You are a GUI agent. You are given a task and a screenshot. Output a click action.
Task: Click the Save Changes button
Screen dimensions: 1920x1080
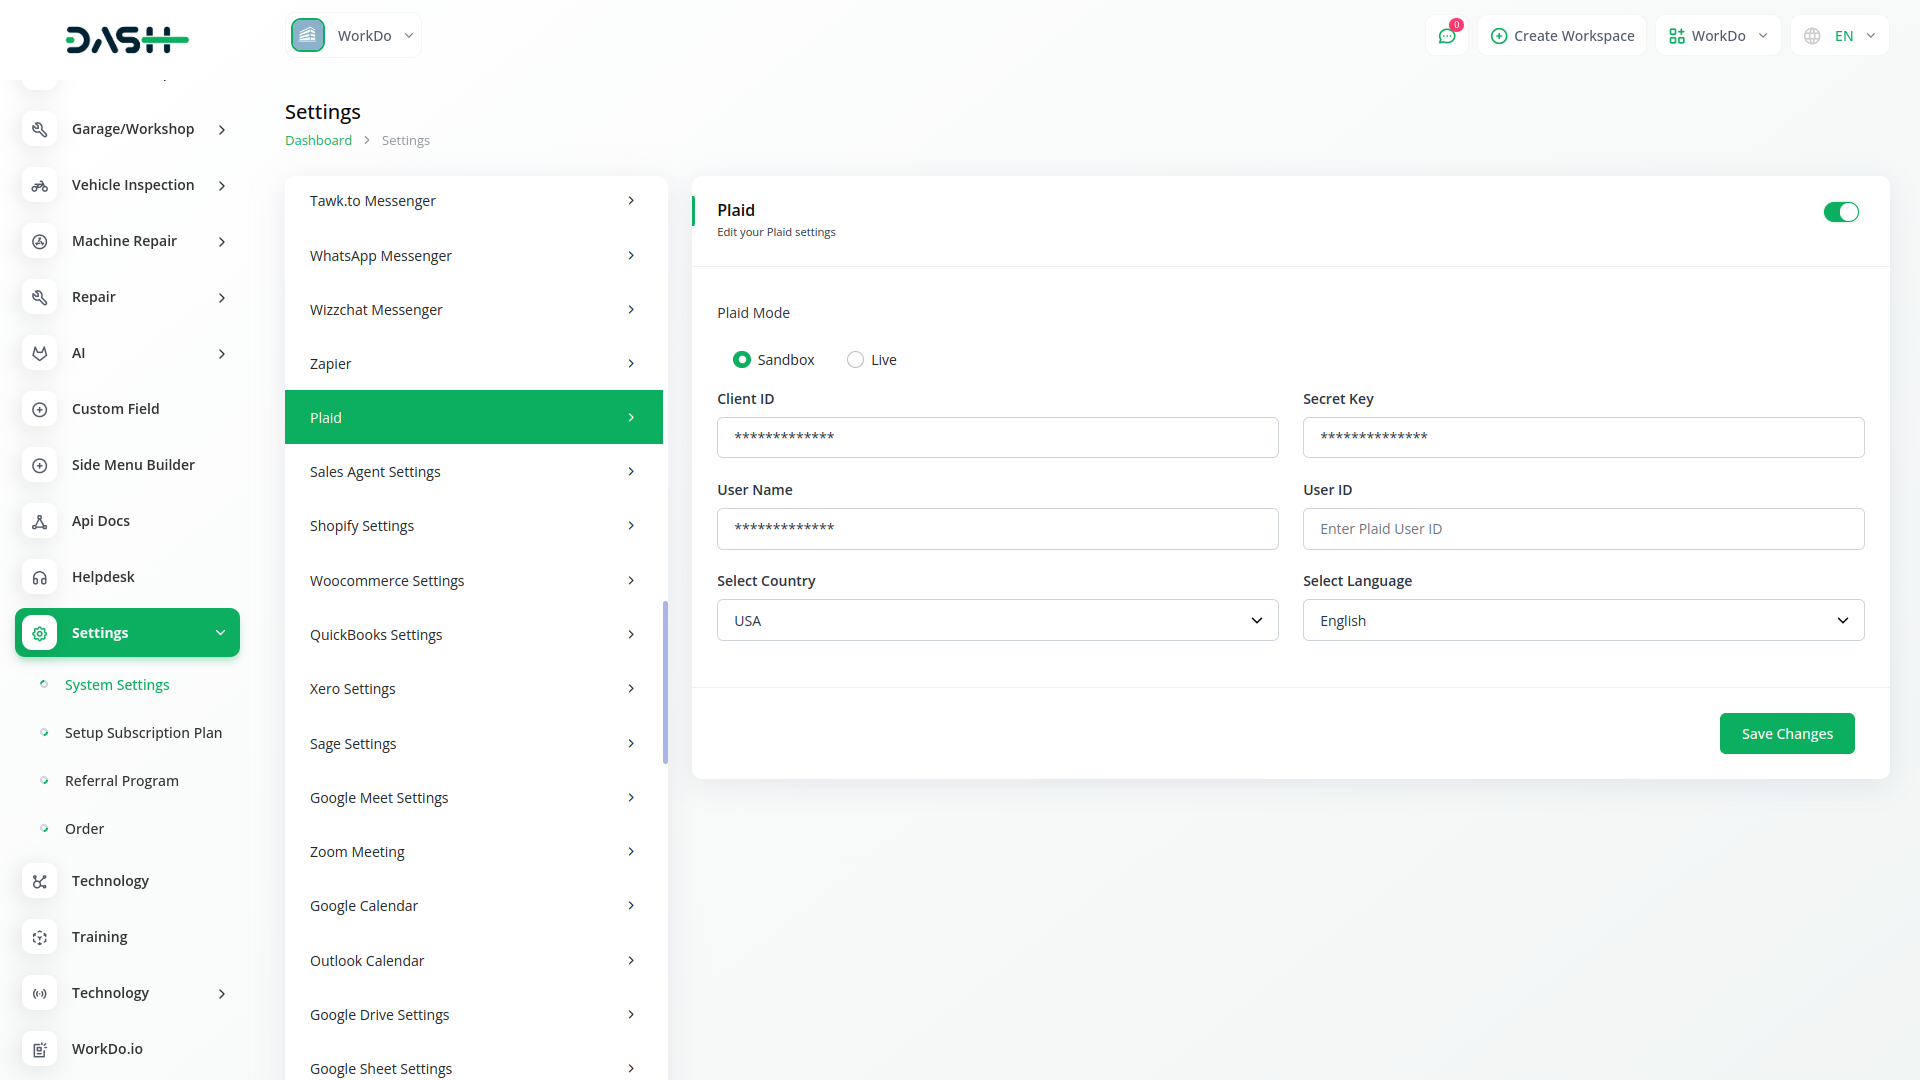tap(1787, 734)
